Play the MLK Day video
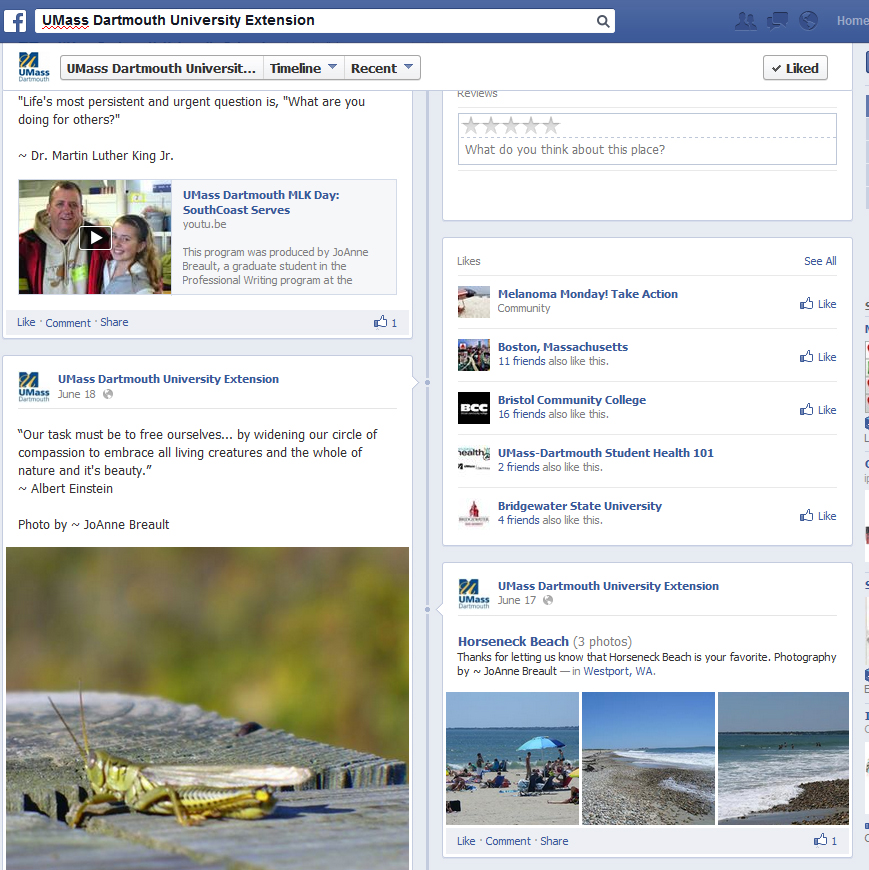 pos(95,237)
